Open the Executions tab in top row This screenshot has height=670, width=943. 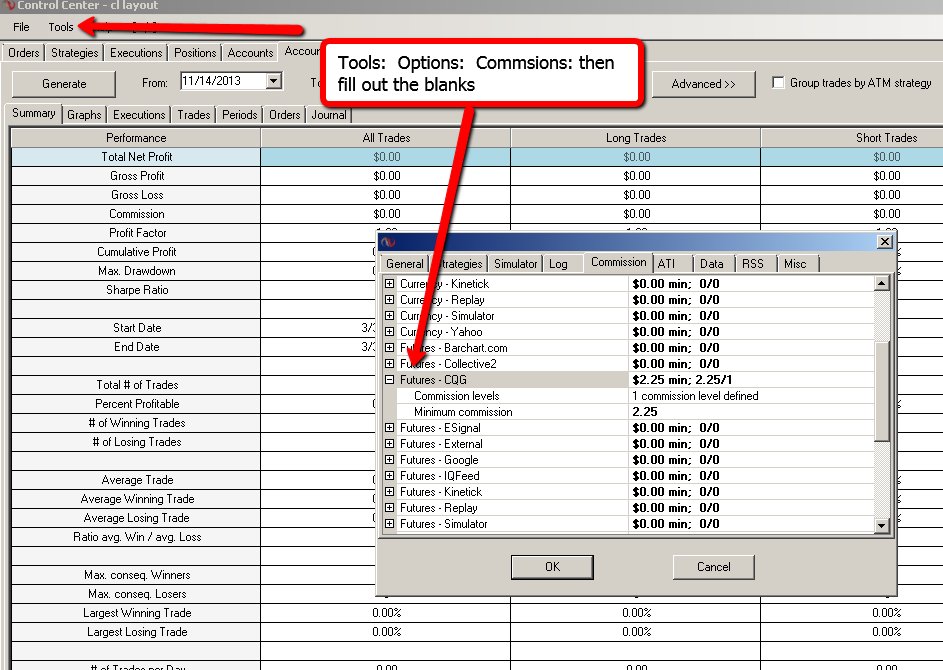coord(136,53)
